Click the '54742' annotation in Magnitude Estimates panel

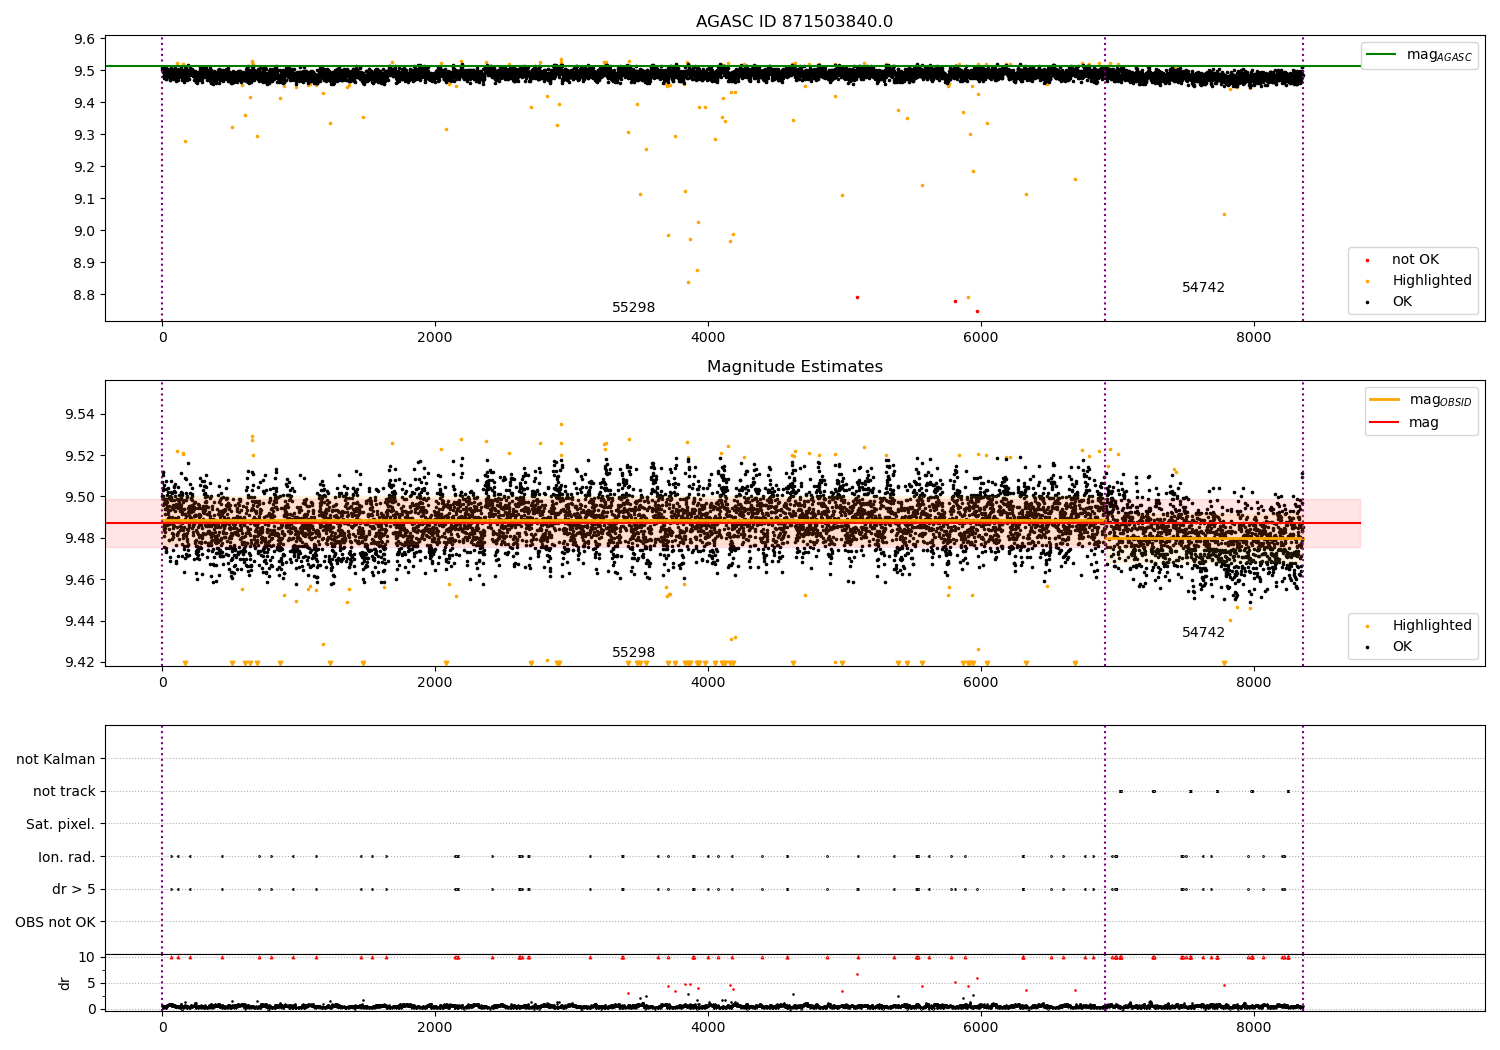tap(1203, 633)
